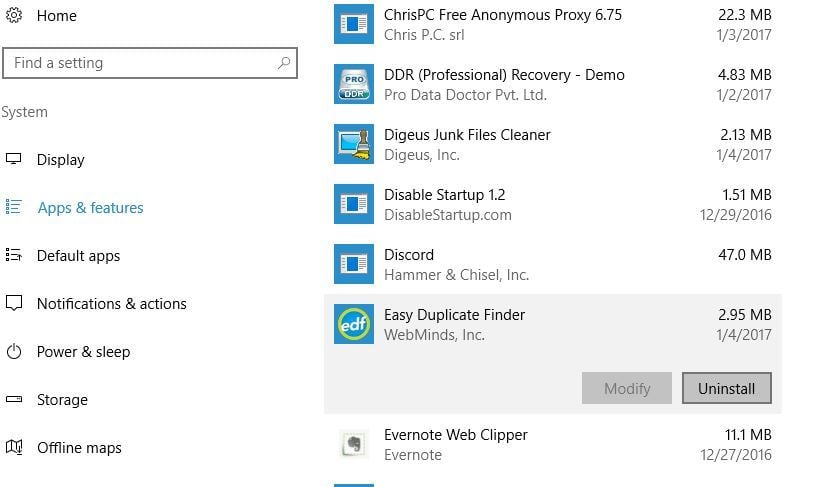Click the 2.95 MB size value
Screen dimensions: 820x487
[745, 315]
